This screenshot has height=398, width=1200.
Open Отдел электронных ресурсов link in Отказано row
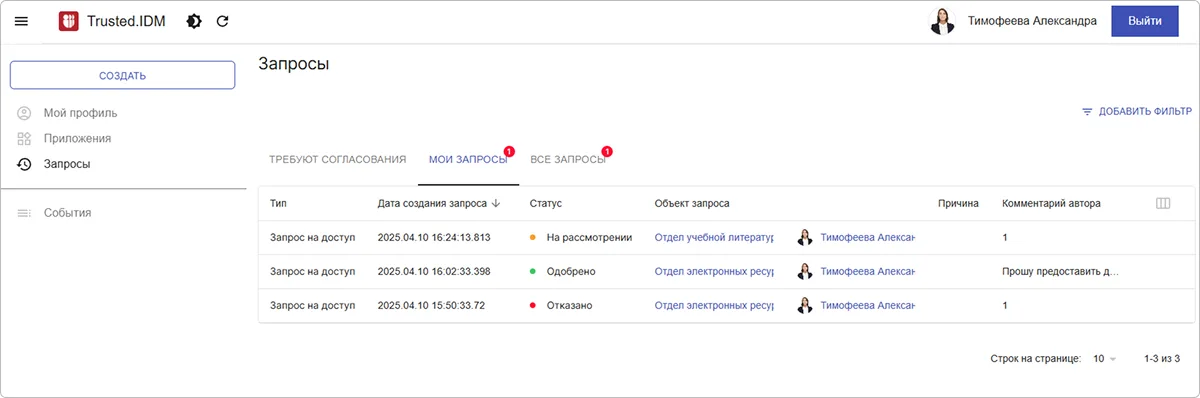click(x=715, y=305)
